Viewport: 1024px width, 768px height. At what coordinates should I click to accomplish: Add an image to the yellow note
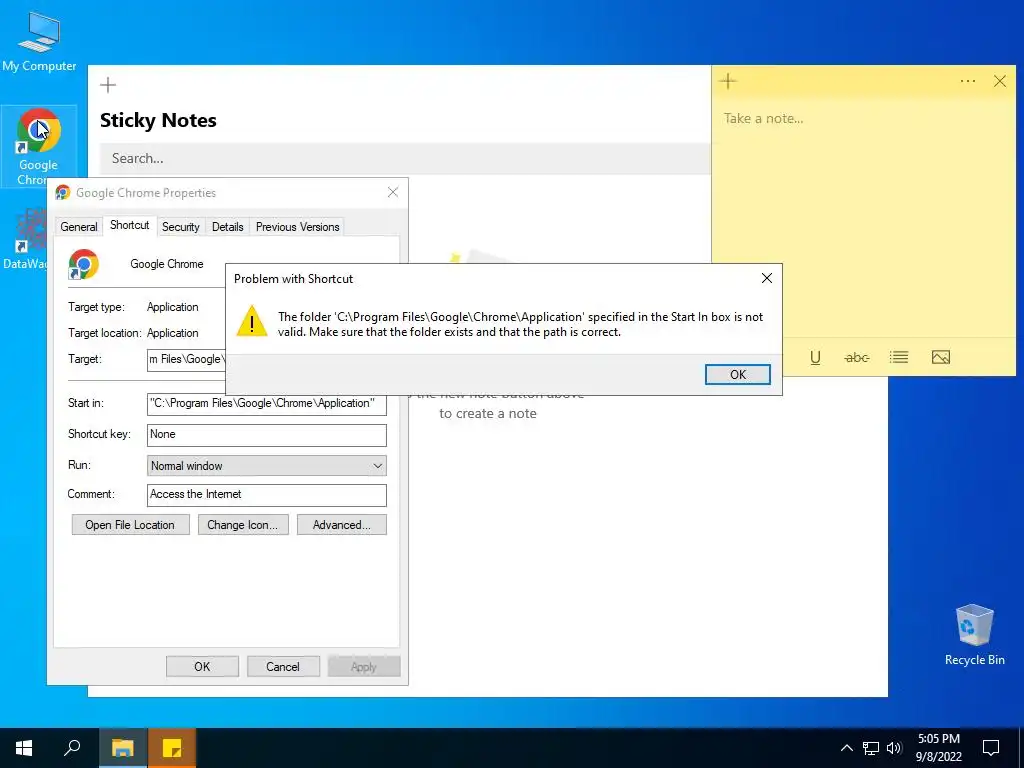tap(940, 357)
